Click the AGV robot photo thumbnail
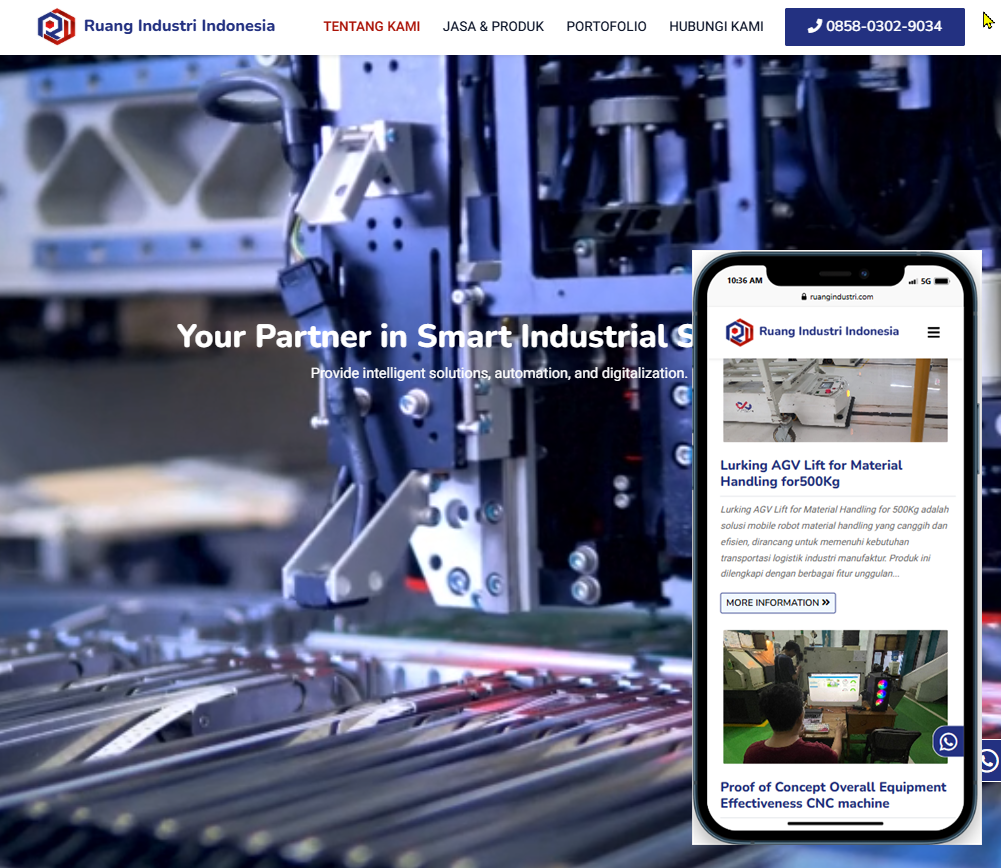 [x=835, y=398]
